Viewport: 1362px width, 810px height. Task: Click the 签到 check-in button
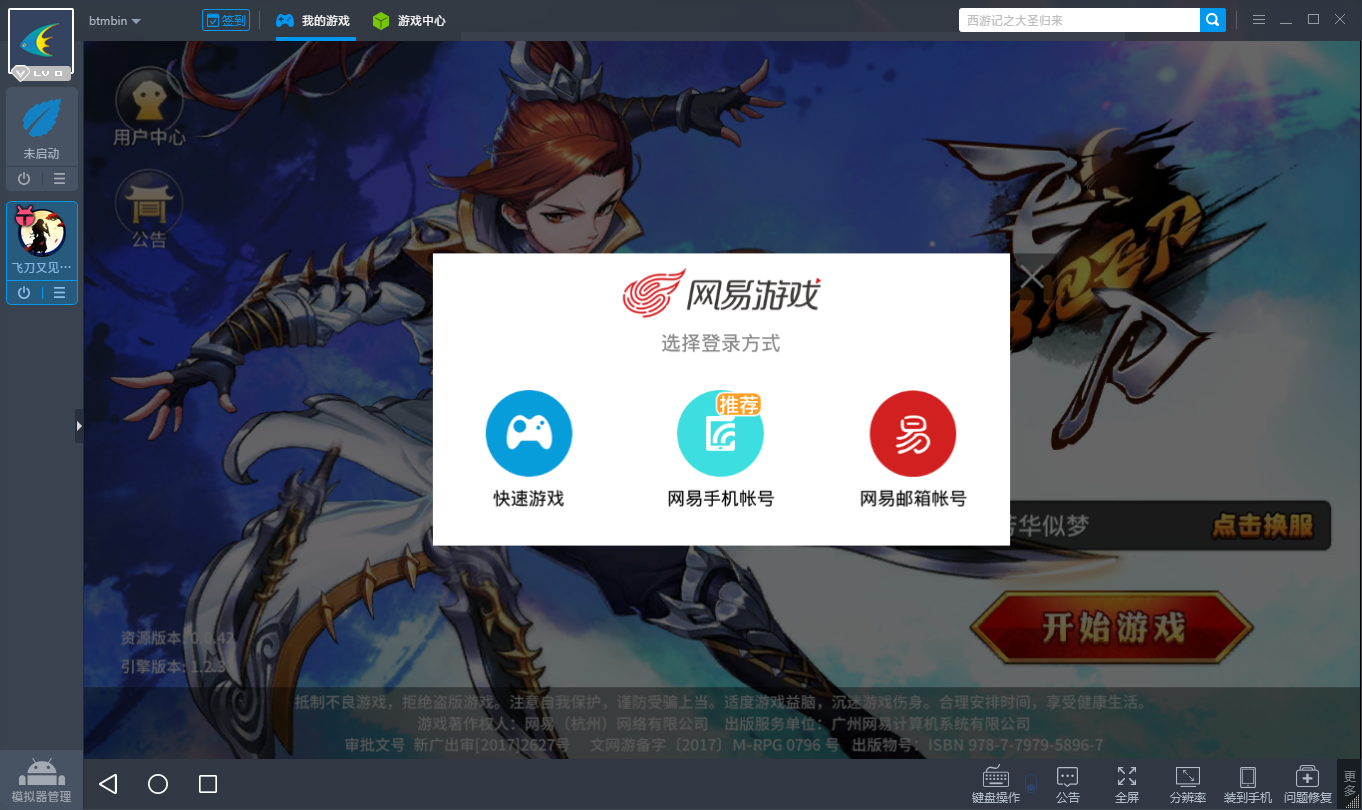(225, 20)
